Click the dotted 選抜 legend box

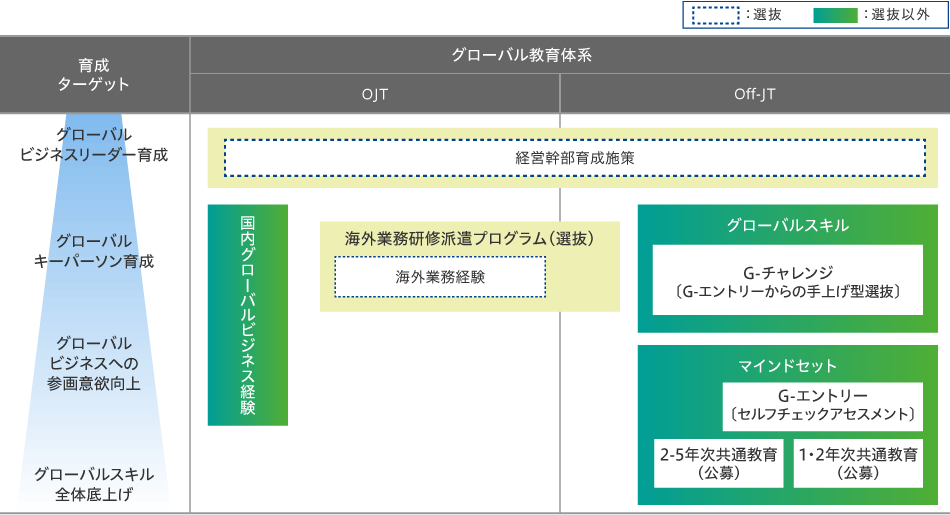(715, 15)
